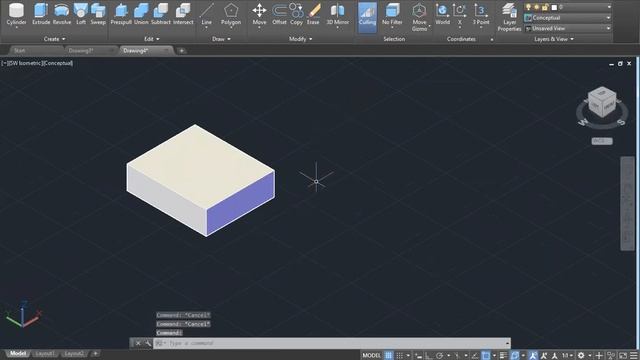Select the Erase tool
Screen dimensions: 640x360
point(313,14)
